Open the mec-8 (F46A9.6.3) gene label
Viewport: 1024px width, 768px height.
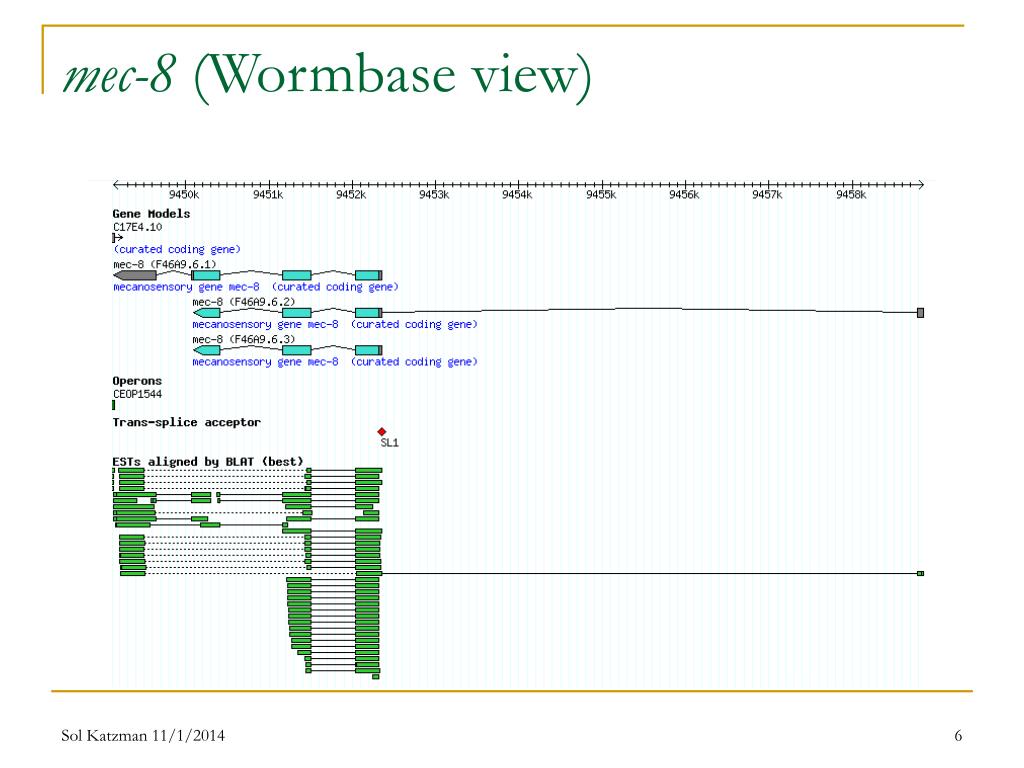(244, 340)
